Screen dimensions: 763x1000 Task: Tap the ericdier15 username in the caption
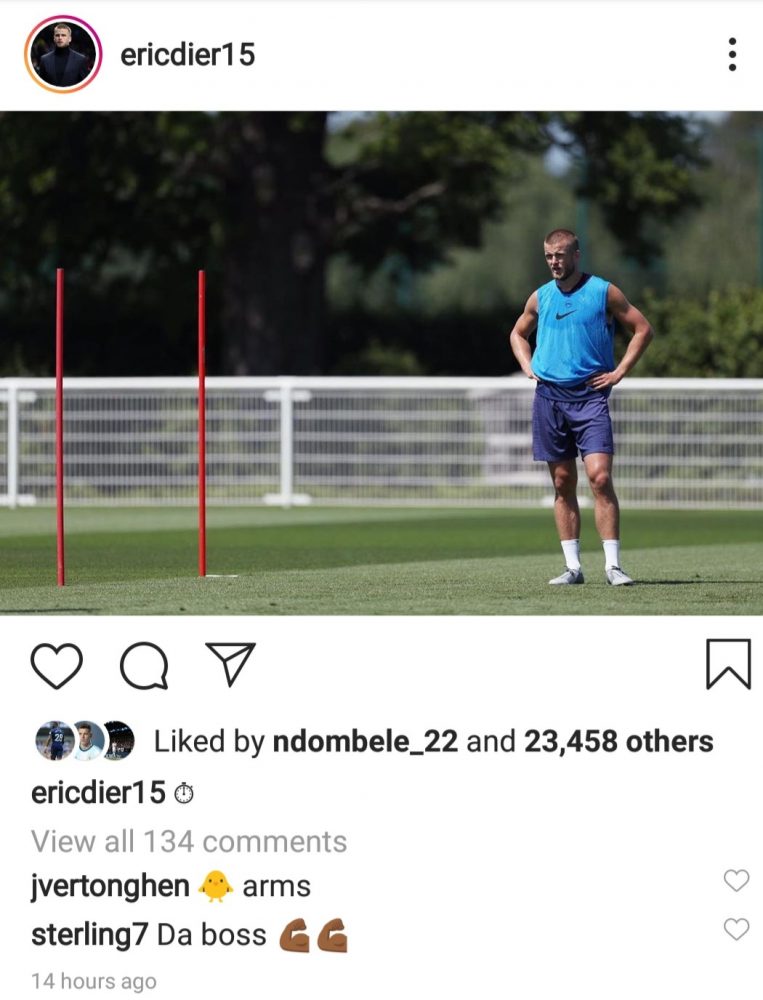pyautogui.click(x=98, y=793)
